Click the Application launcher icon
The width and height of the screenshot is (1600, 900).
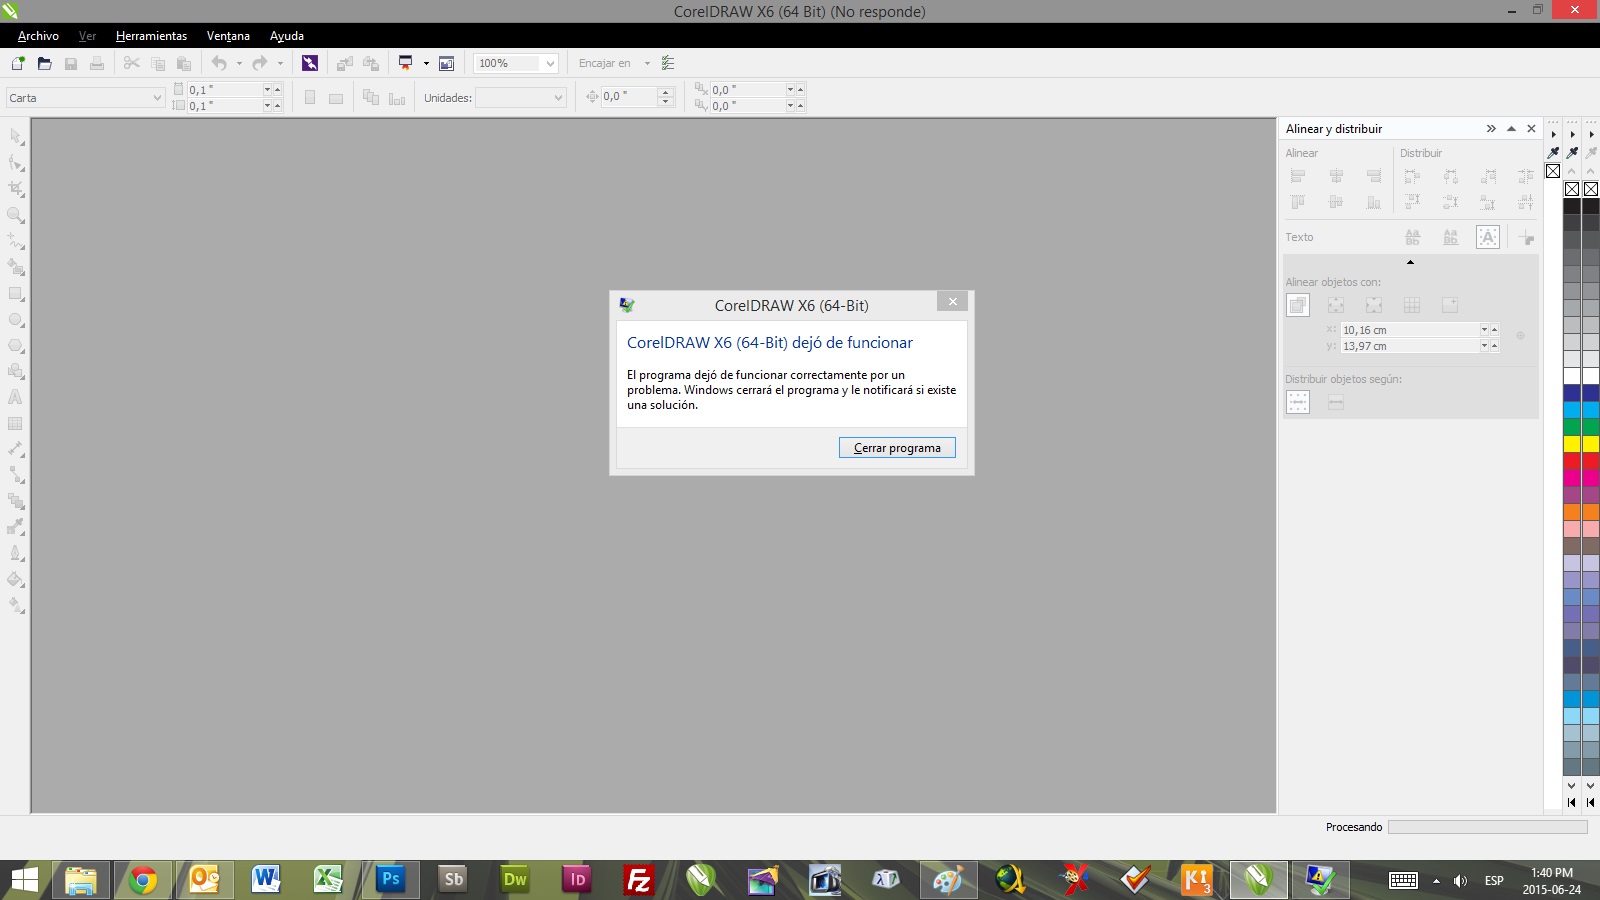406,63
